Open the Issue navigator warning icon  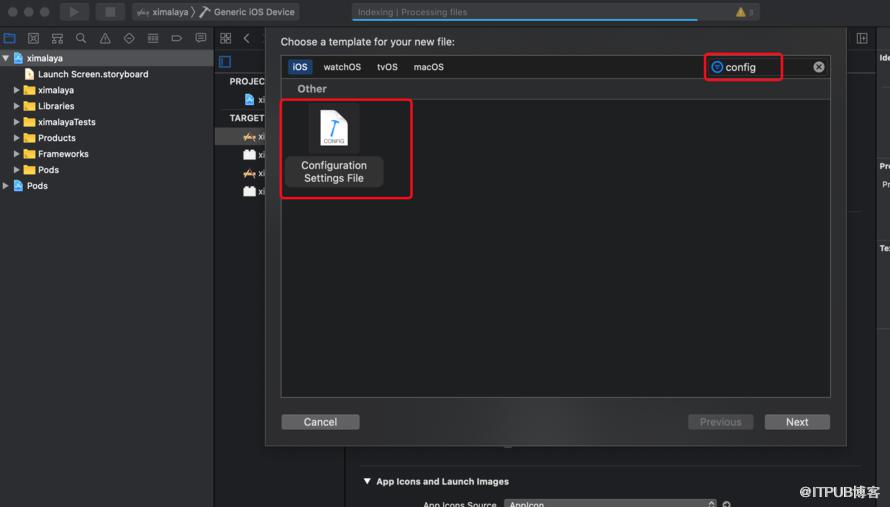click(105, 38)
